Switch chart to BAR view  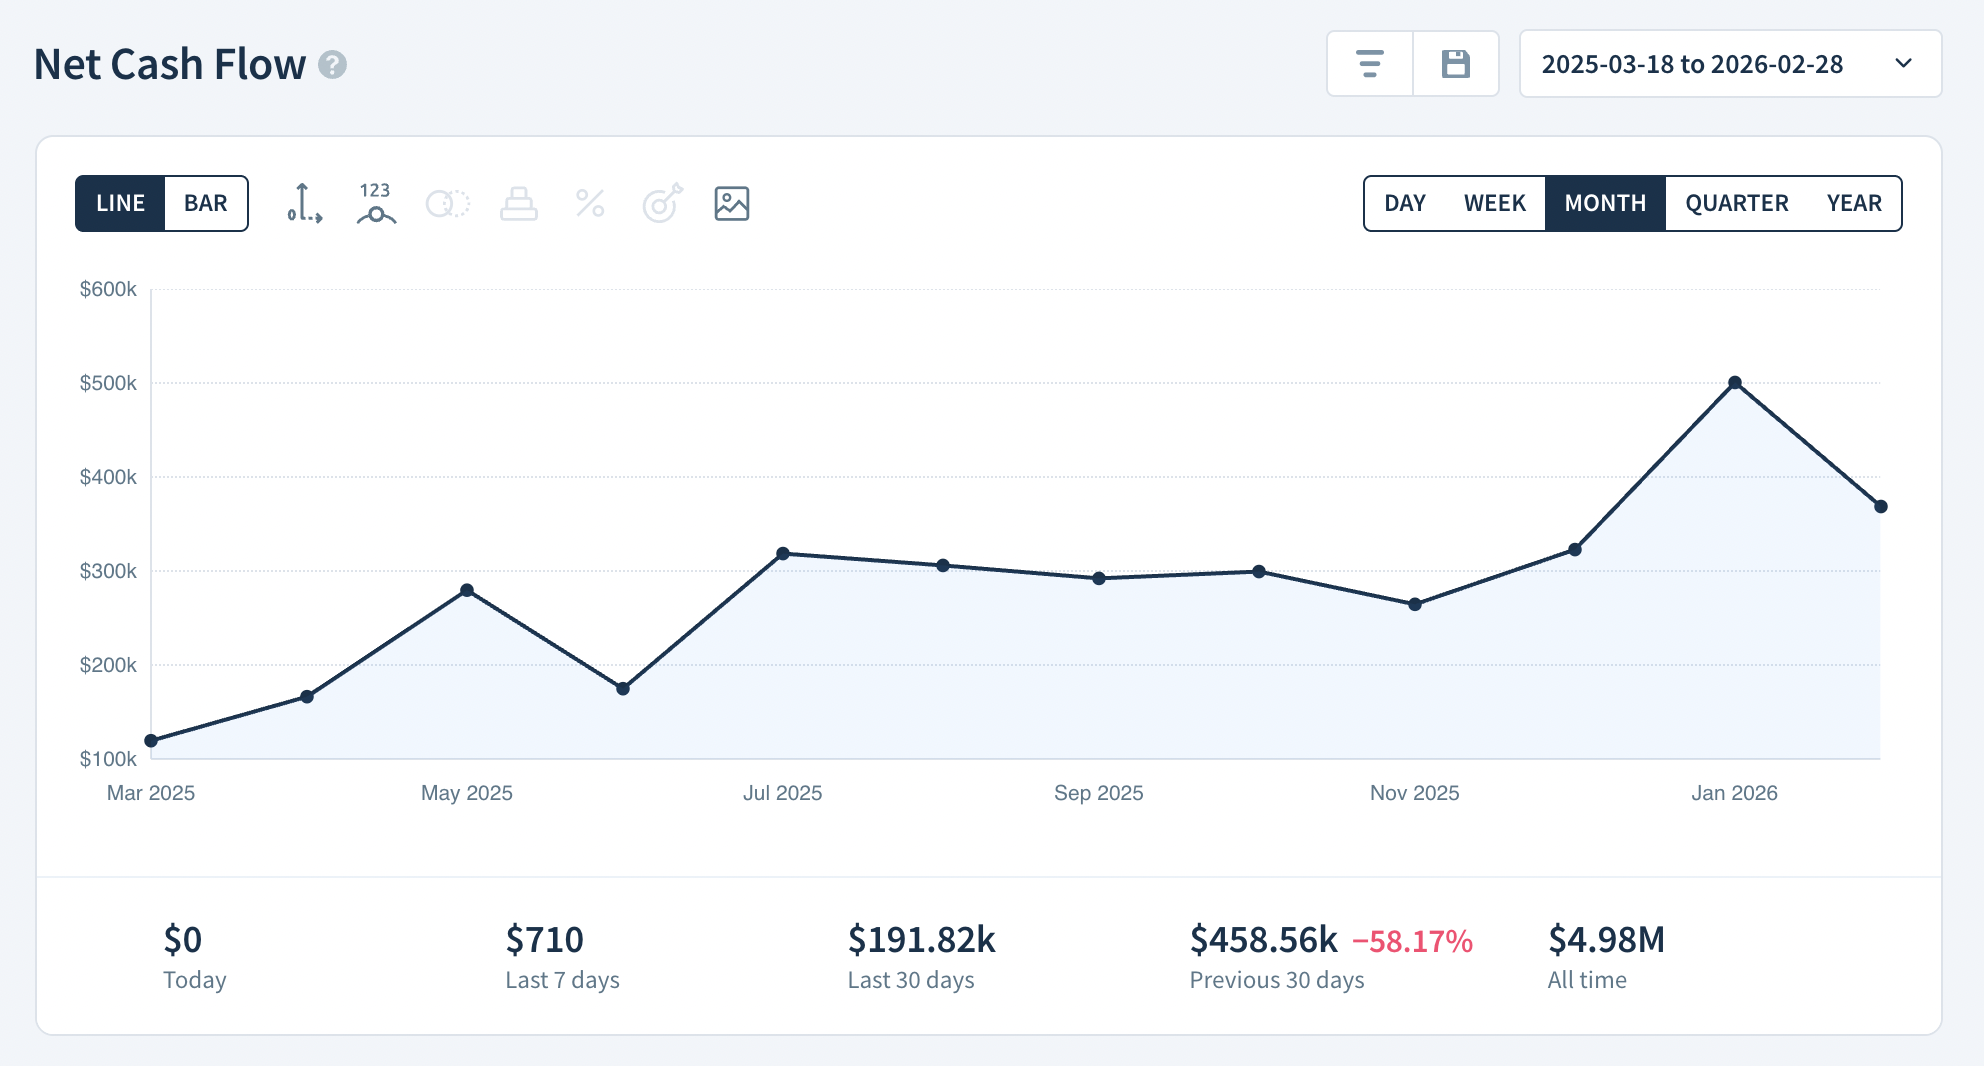click(x=205, y=202)
